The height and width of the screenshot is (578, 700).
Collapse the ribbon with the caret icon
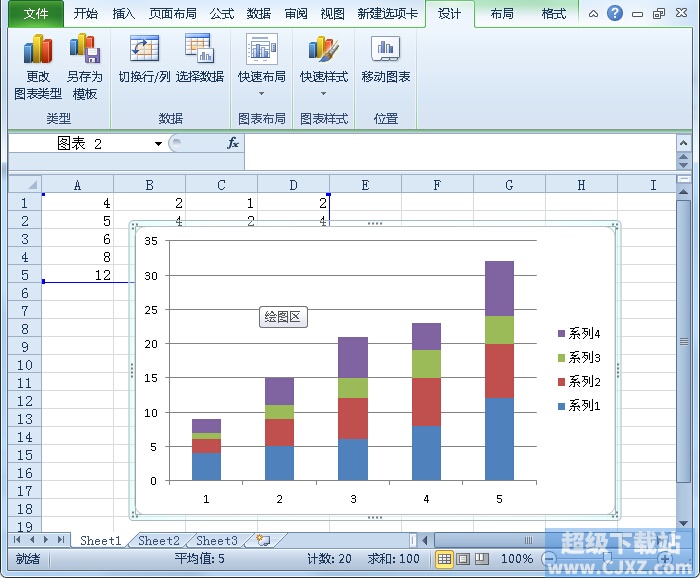point(593,14)
